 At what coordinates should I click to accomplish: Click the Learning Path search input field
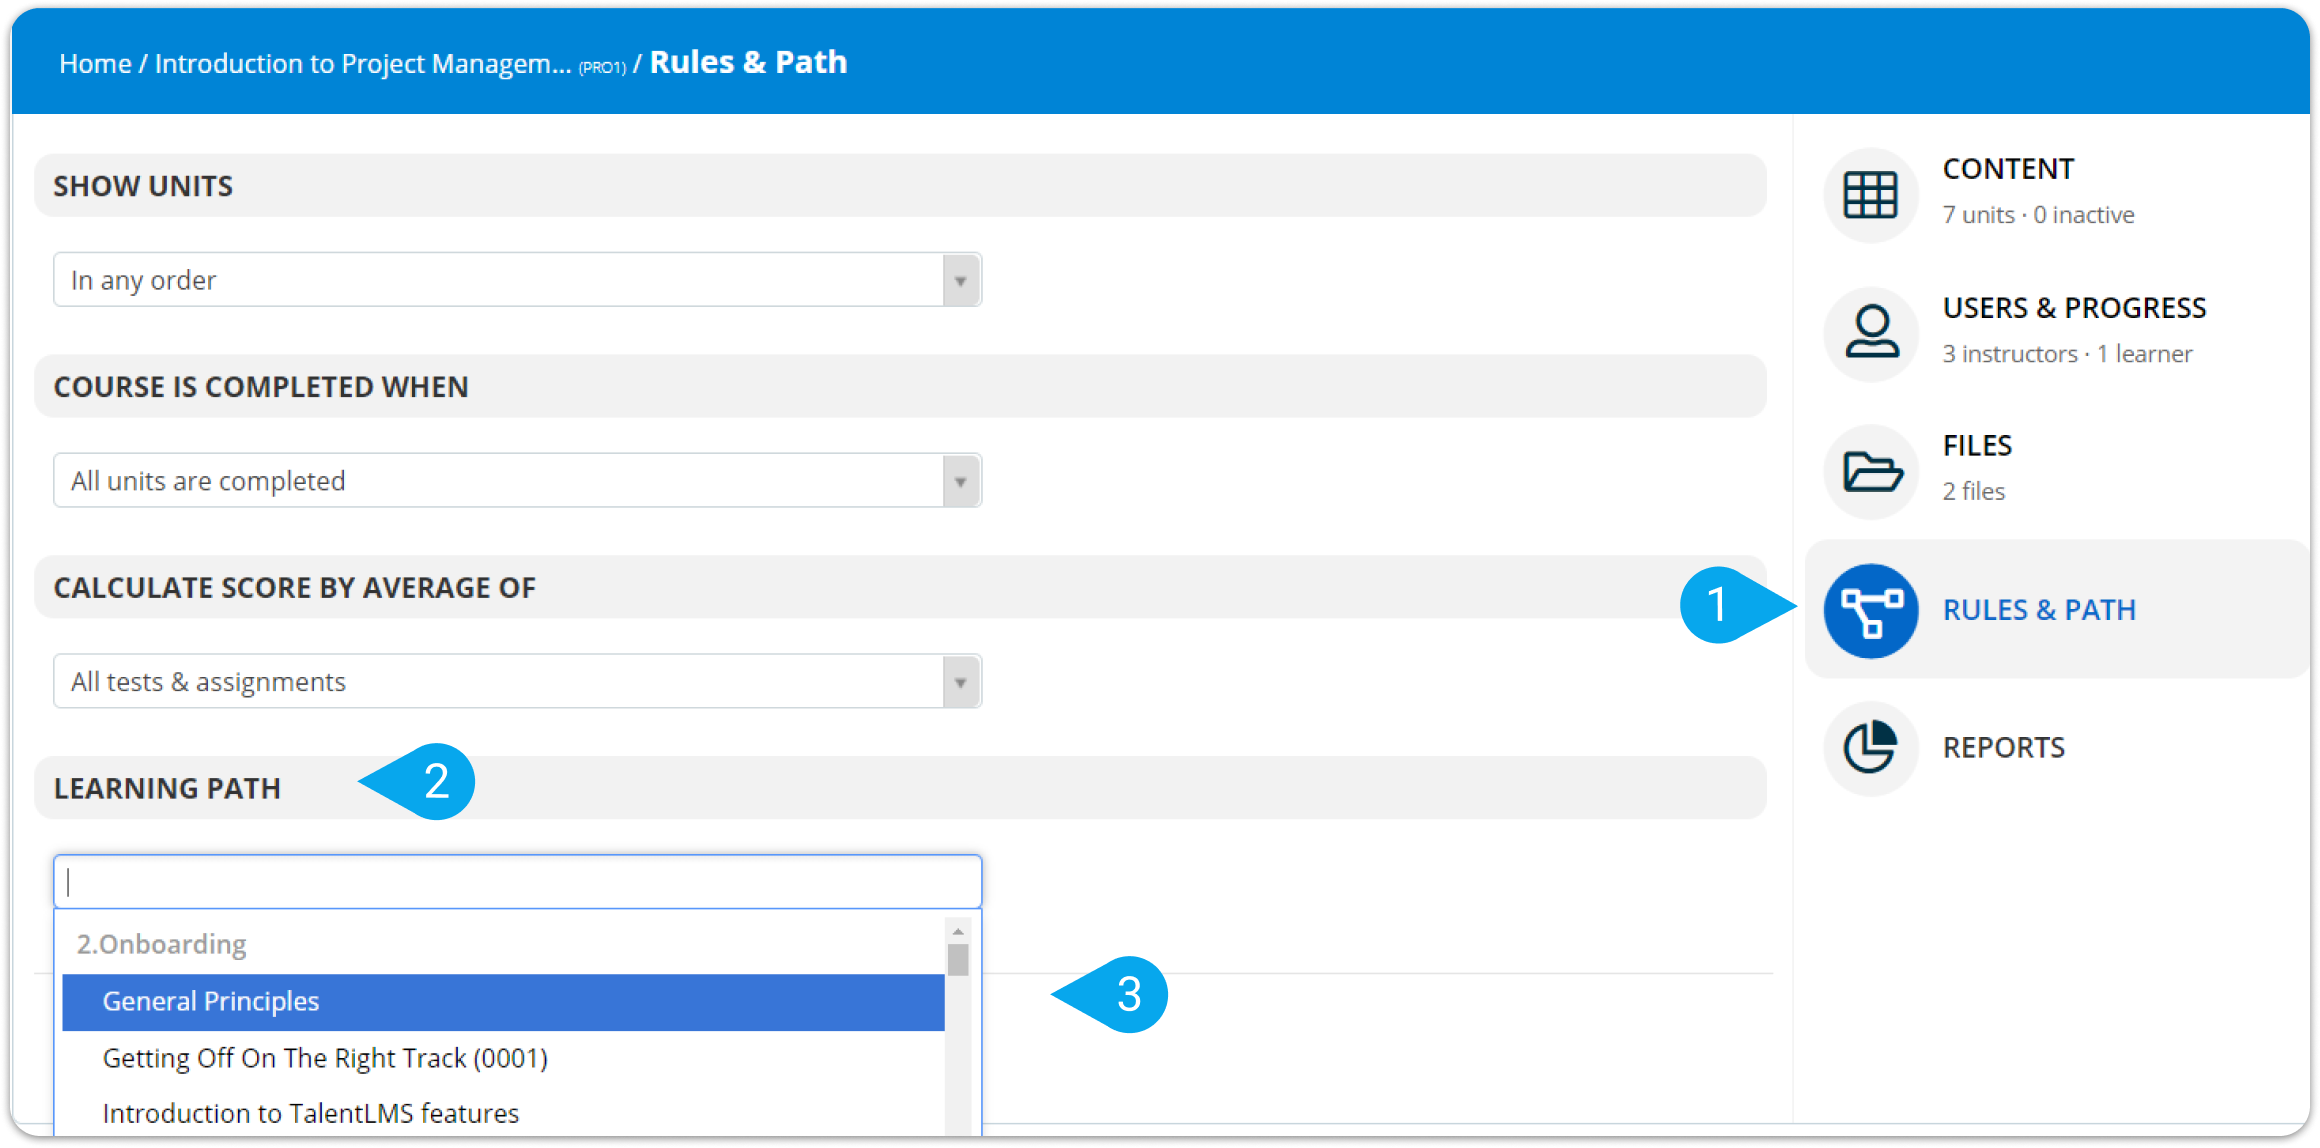tap(517, 882)
